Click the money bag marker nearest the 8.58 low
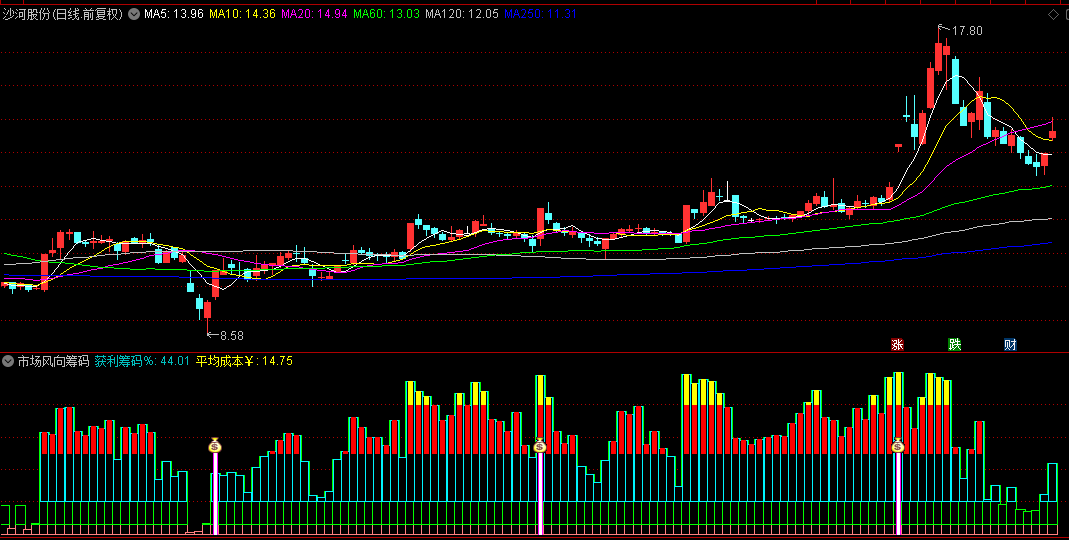 click(215, 446)
